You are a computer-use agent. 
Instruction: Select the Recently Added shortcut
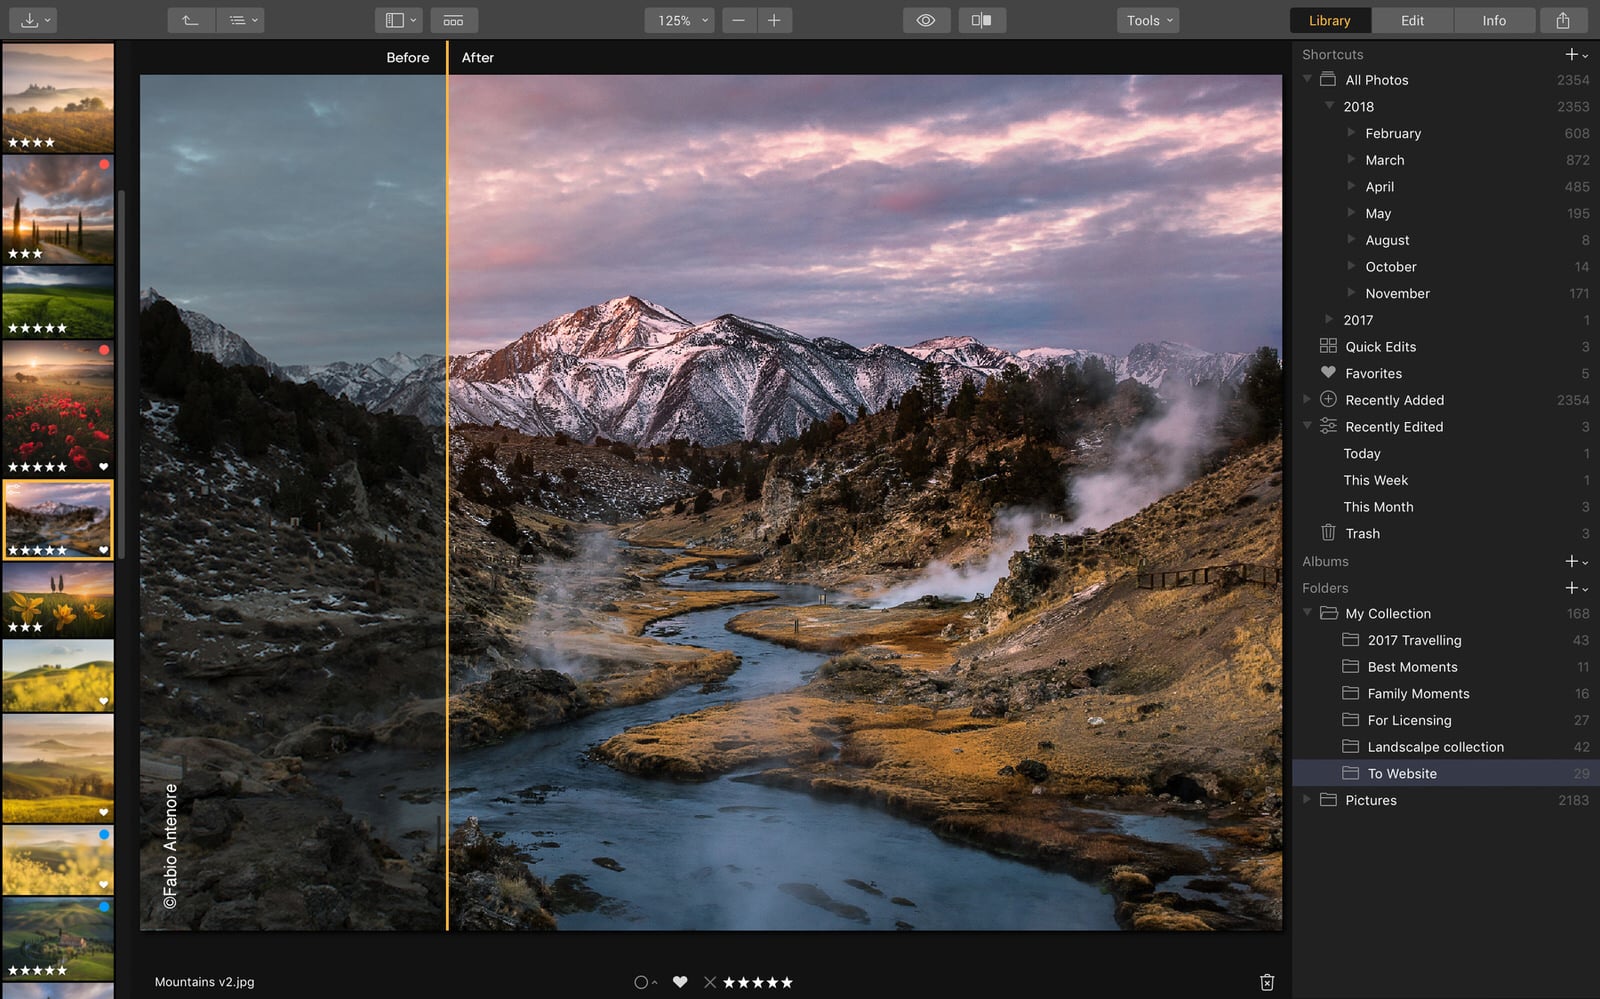click(1394, 399)
